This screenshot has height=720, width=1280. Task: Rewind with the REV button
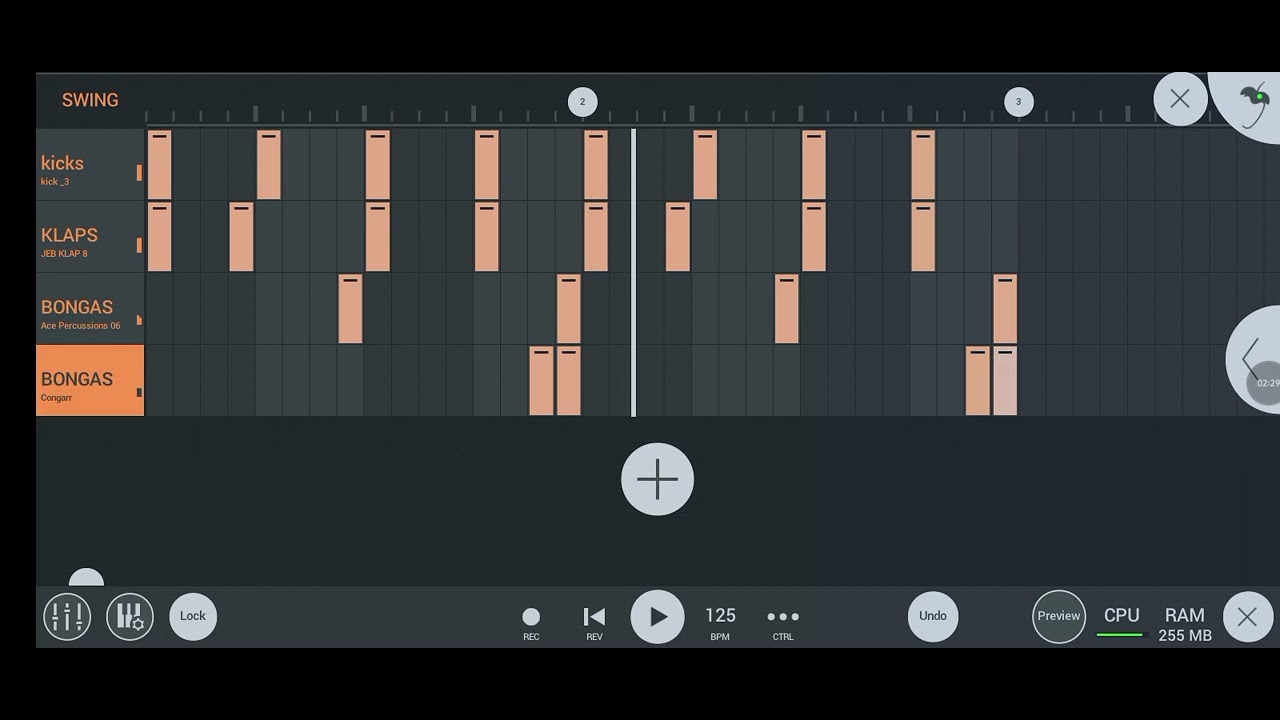point(594,622)
